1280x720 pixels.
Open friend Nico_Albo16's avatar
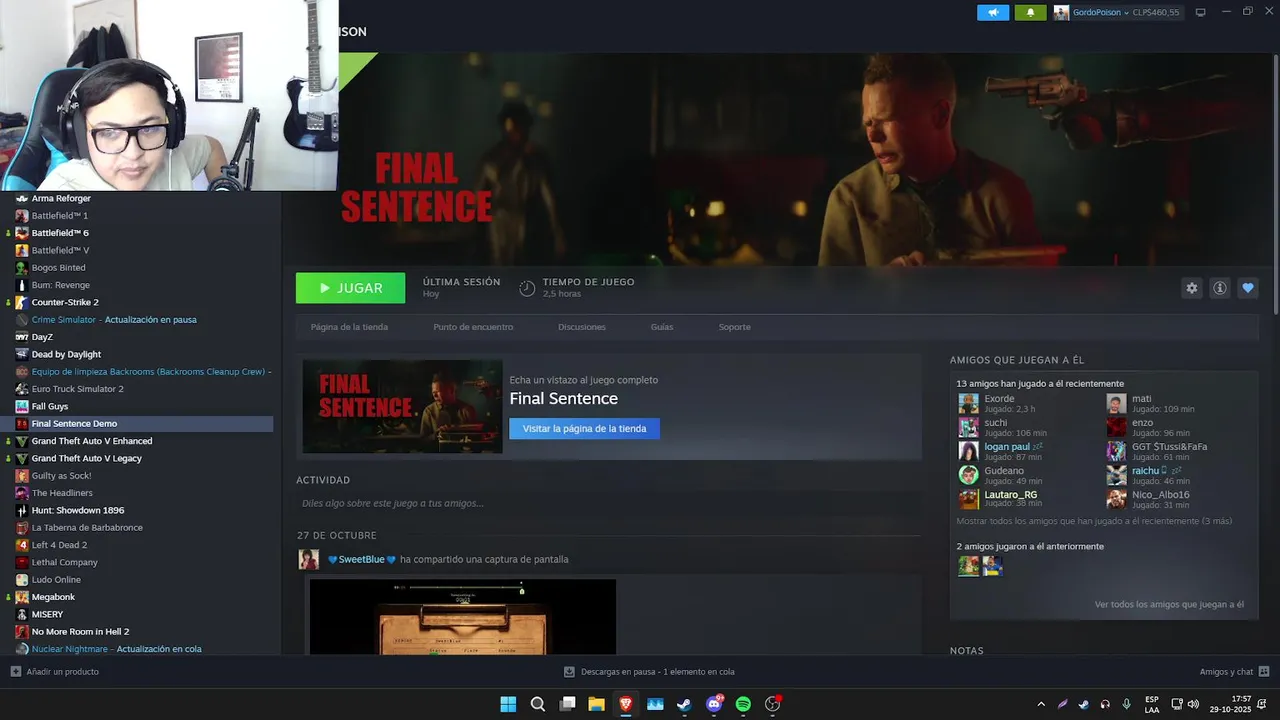coord(1116,499)
